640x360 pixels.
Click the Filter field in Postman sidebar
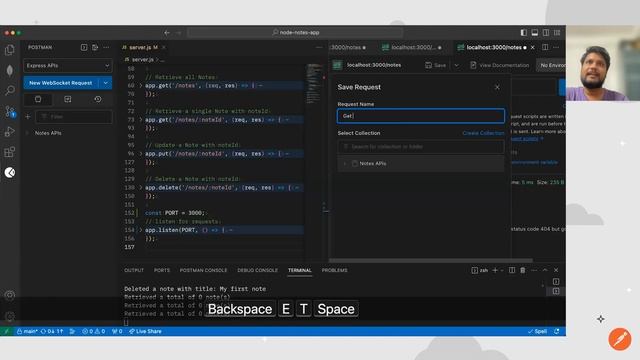[74, 117]
